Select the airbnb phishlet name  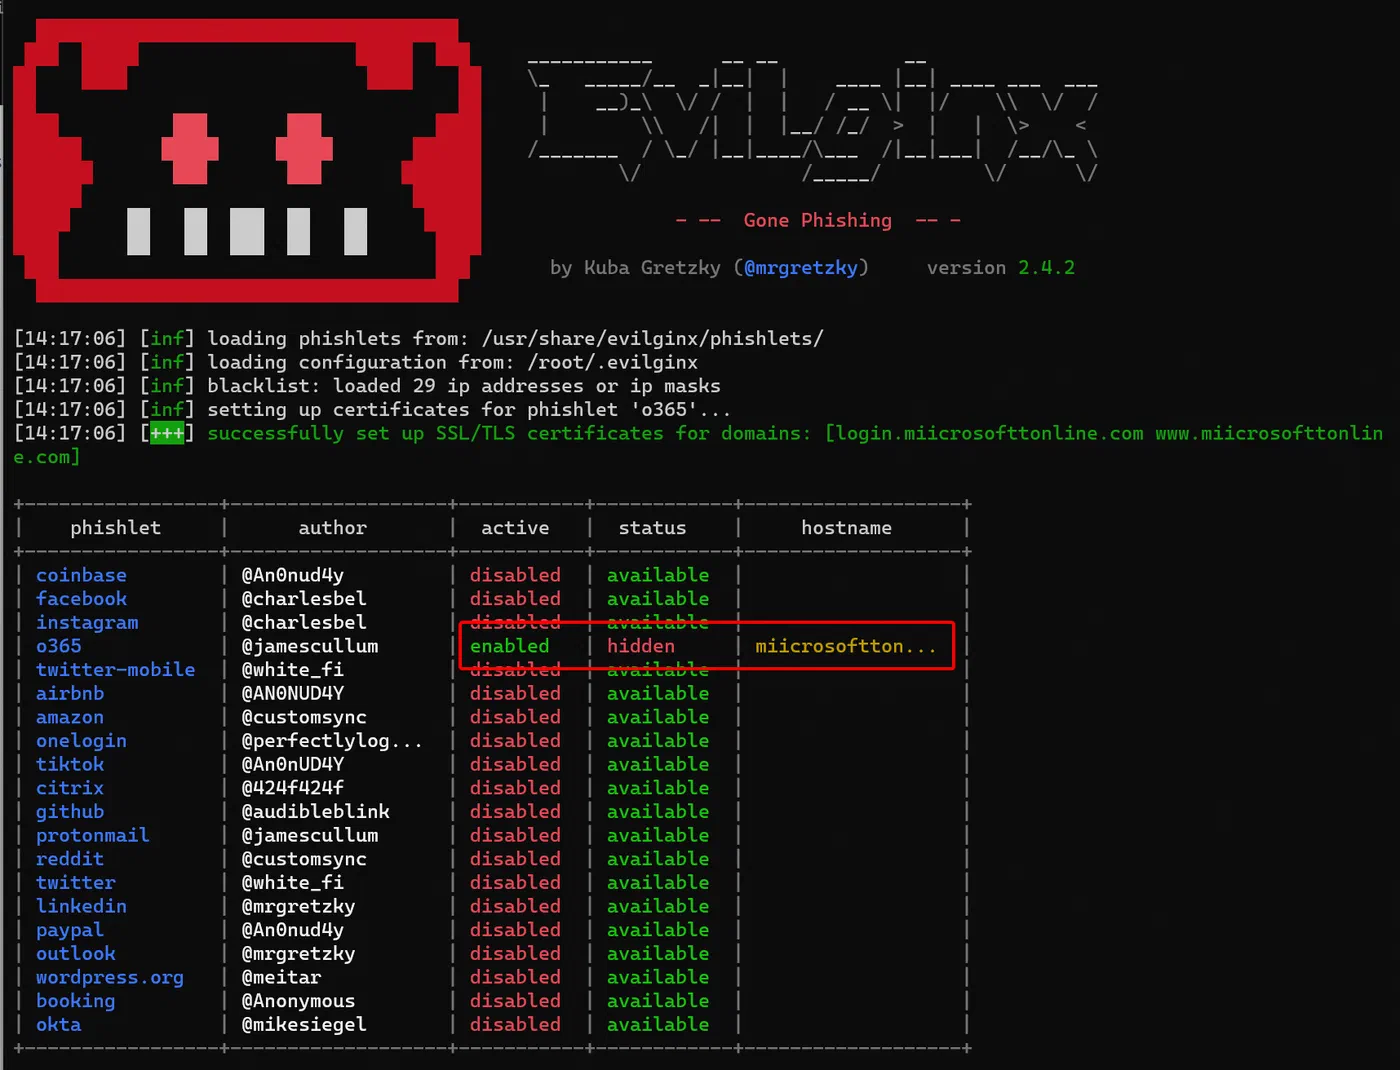coord(70,694)
